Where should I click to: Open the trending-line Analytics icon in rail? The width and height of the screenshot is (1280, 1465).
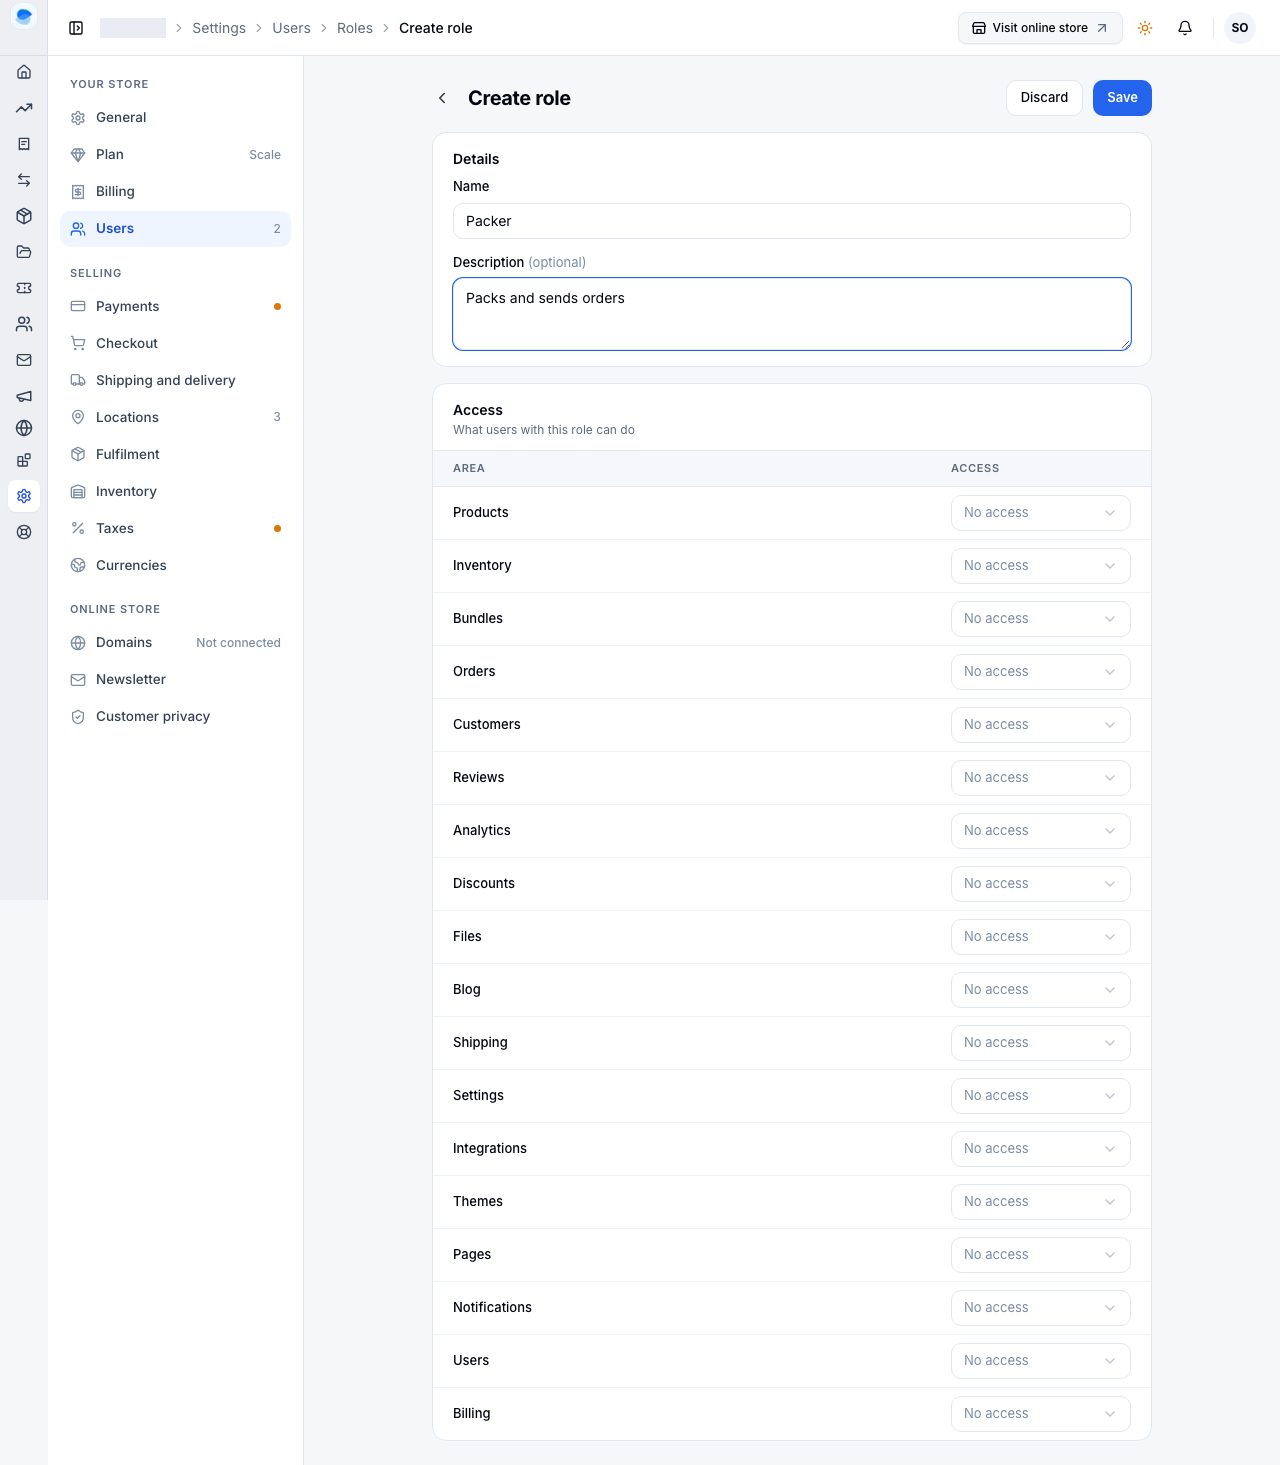click(24, 108)
